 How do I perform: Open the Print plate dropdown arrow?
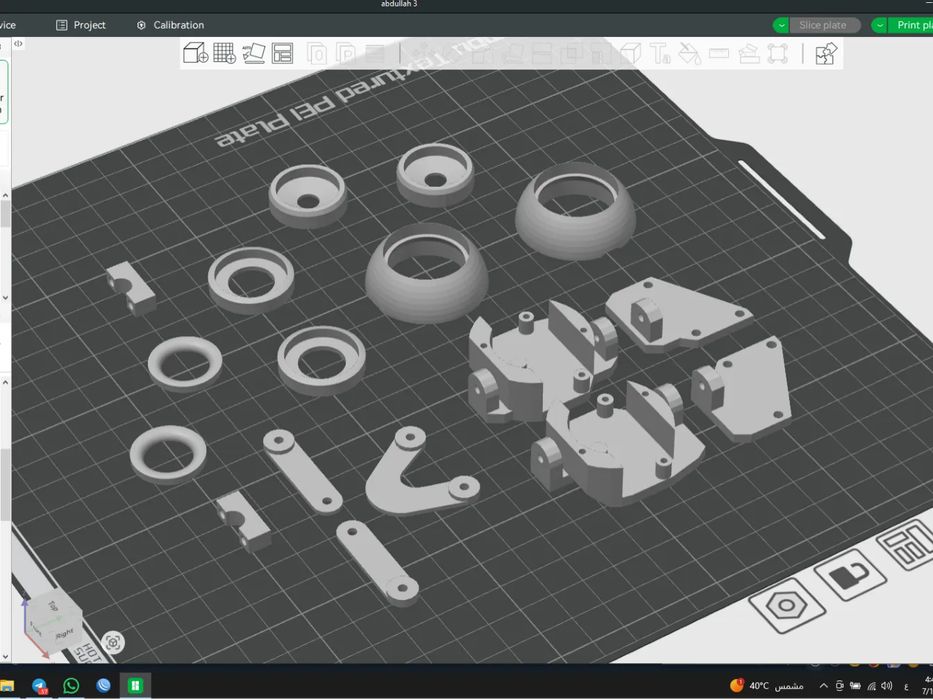point(879,25)
